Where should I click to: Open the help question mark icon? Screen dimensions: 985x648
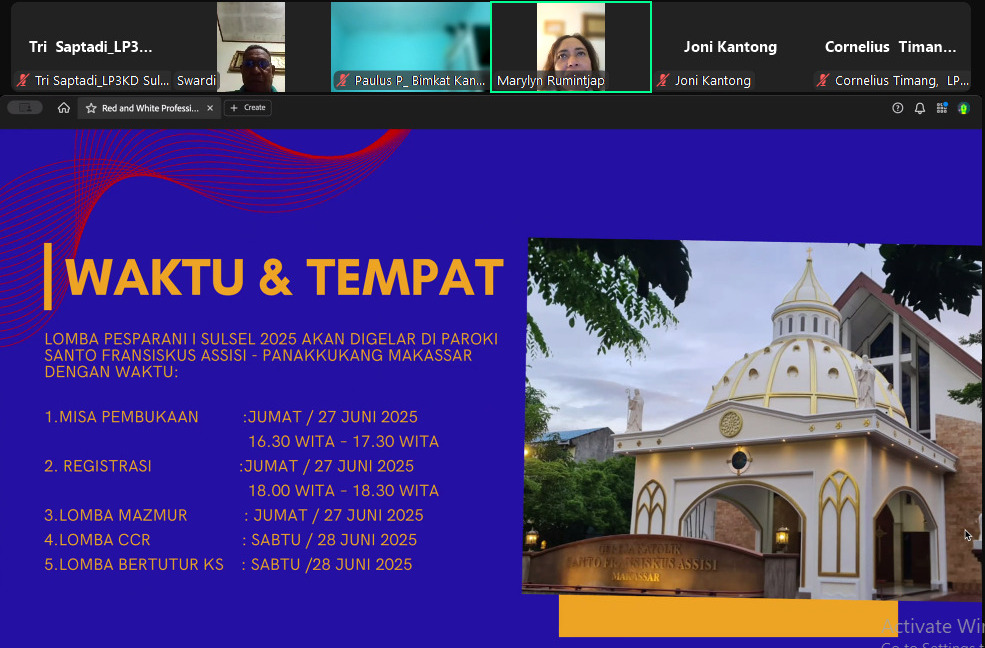coord(898,108)
